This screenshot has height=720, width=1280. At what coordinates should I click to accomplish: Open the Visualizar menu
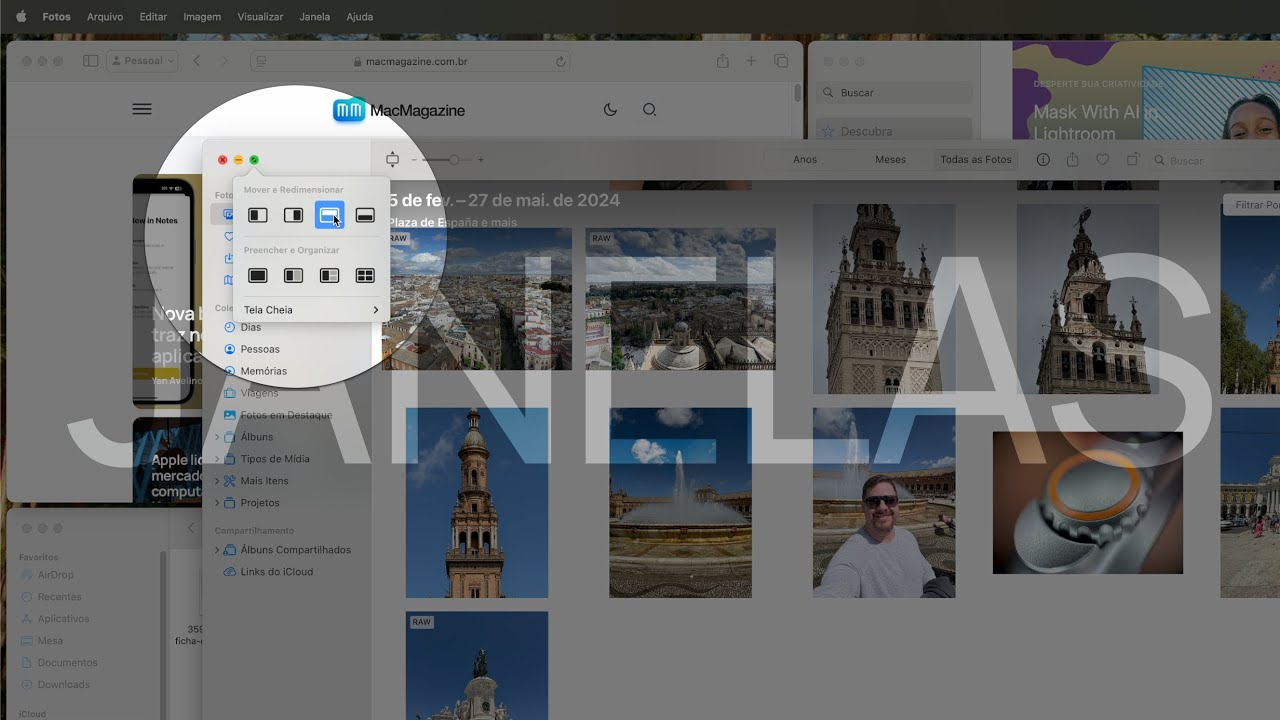[260, 17]
